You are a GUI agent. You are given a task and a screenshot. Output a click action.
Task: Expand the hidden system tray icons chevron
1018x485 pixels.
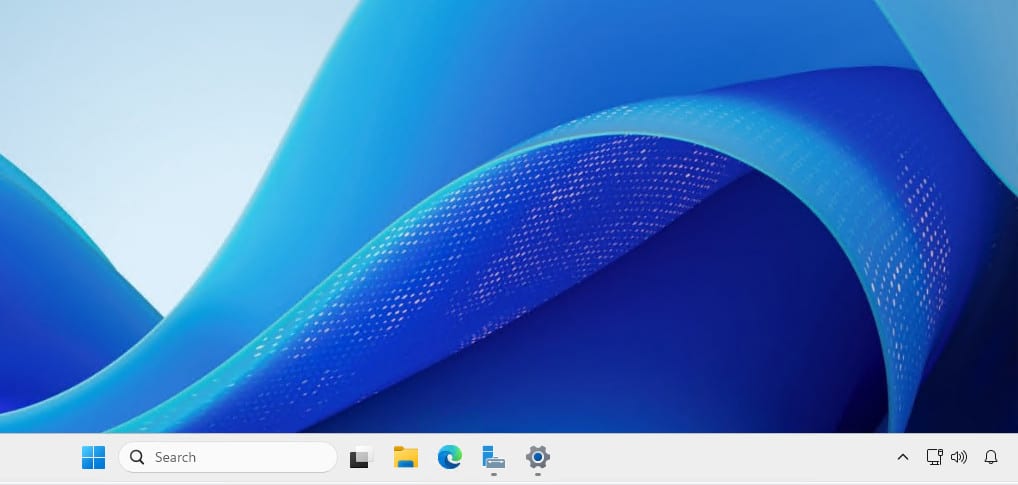pos(902,458)
